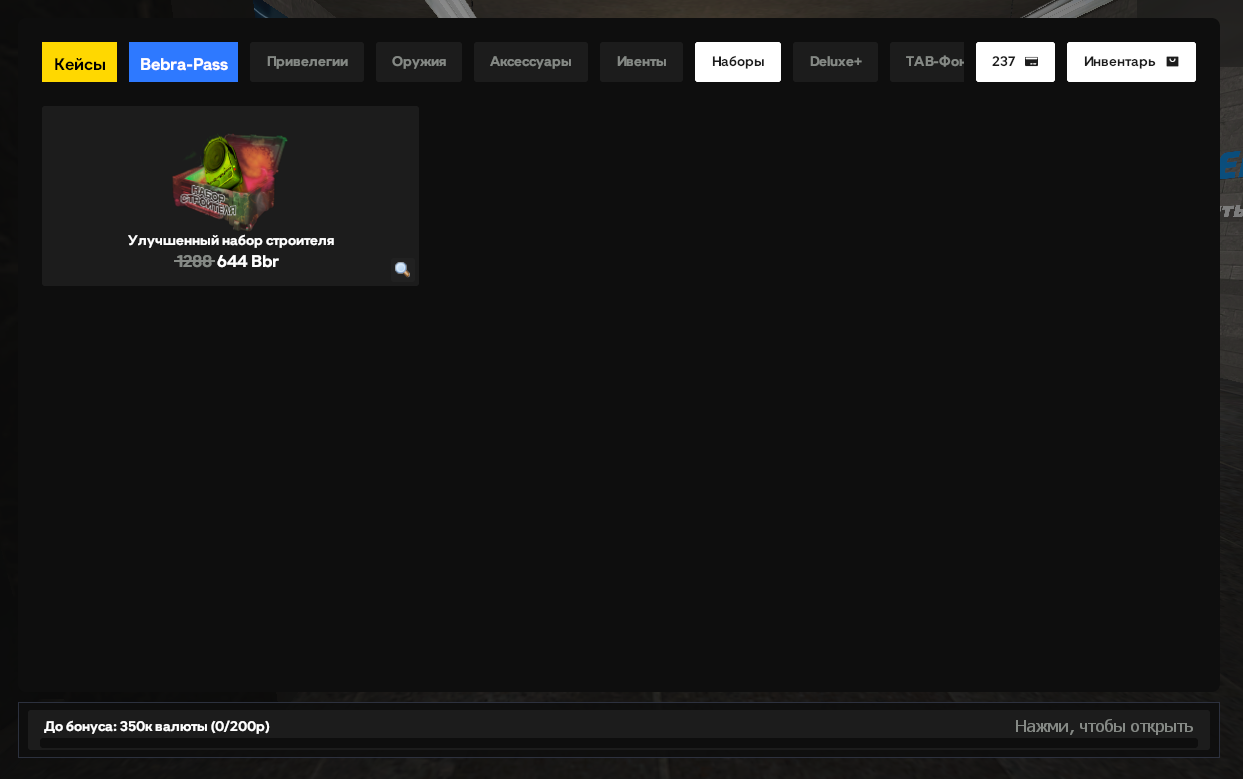Open the Deluxe+ tab

836,62
